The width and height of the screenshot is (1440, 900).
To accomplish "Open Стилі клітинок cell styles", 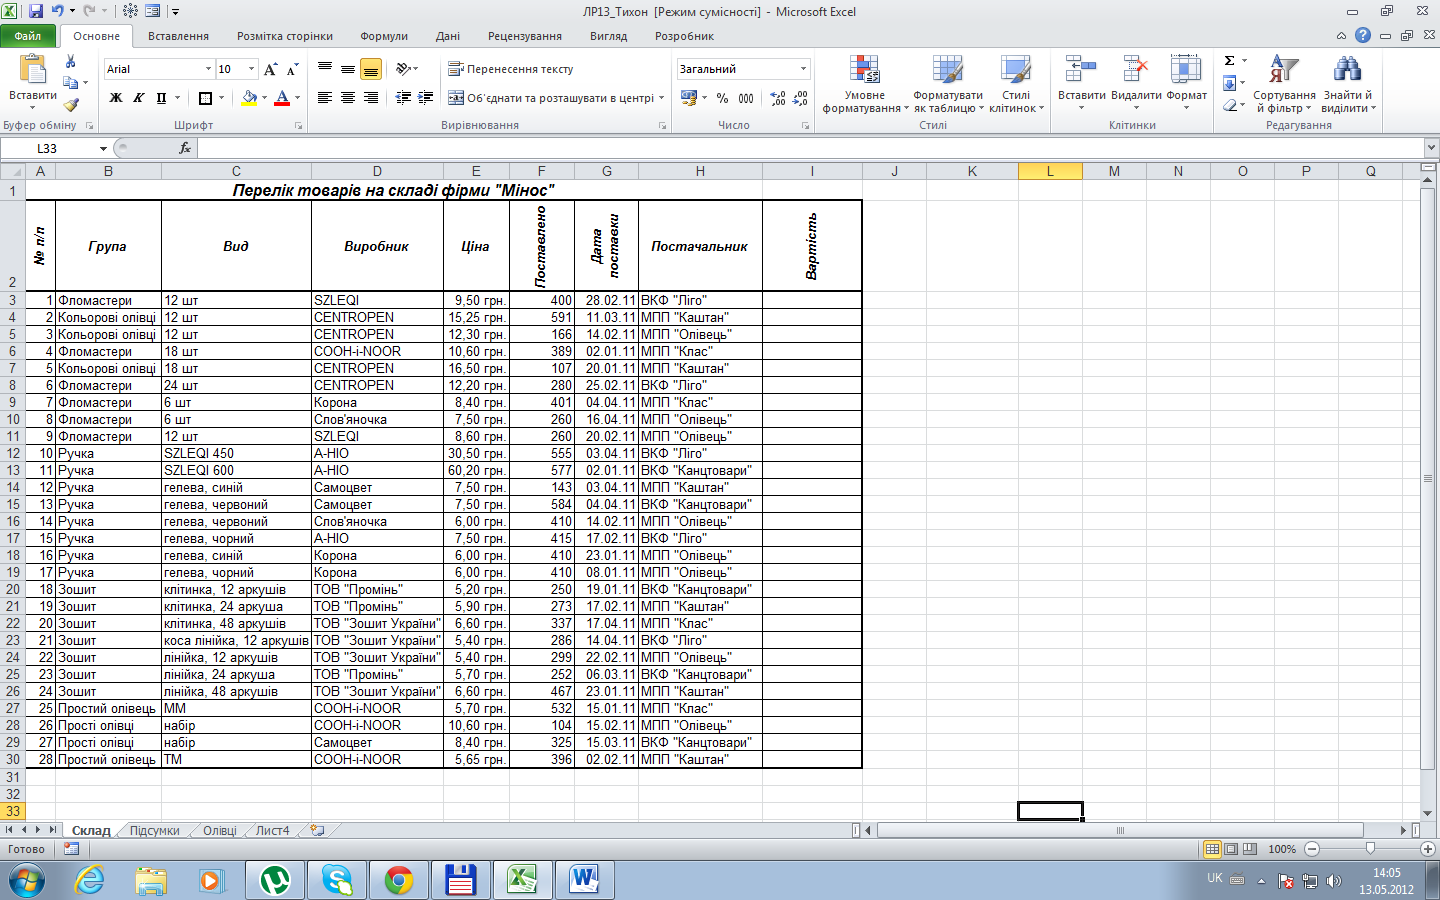I will (x=1016, y=84).
